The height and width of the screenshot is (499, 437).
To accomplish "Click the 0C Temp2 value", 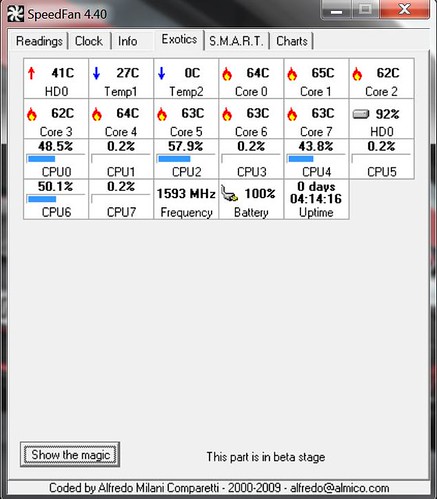I will point(192,73).
